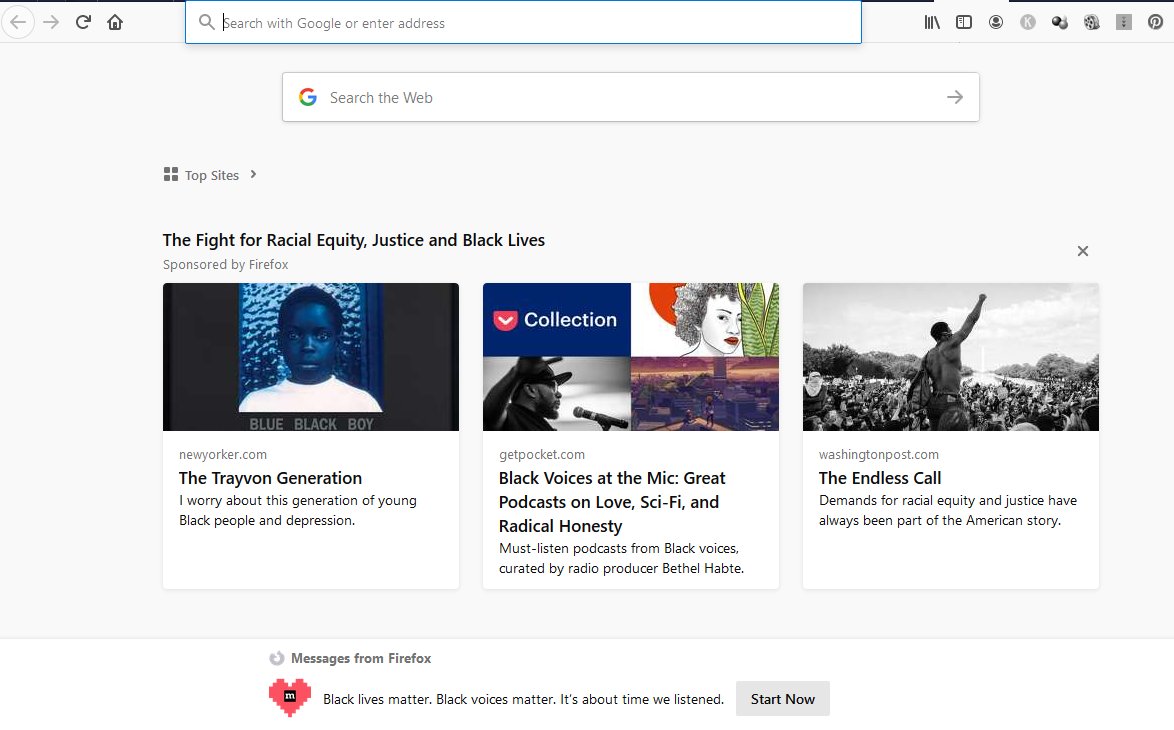The image size is (1174, 730).
Task: Expand the Top Sites section chevron
Action: pyautogui.click(x=253, y=174)
